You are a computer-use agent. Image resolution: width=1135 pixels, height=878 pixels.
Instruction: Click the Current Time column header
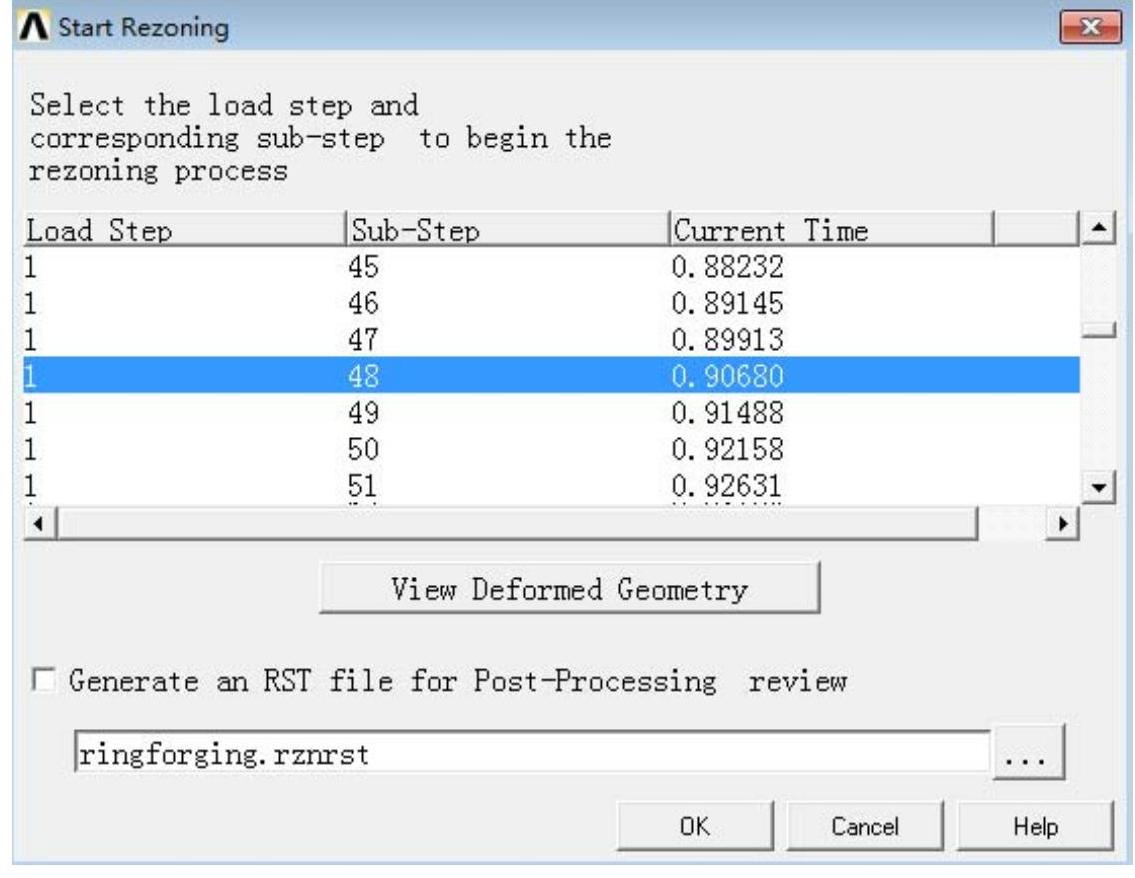[829, 231]
